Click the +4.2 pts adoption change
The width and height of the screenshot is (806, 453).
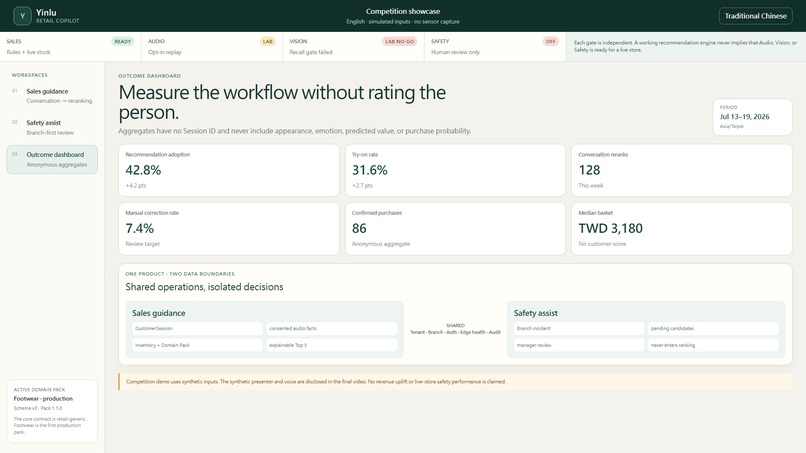coord(136,186)
